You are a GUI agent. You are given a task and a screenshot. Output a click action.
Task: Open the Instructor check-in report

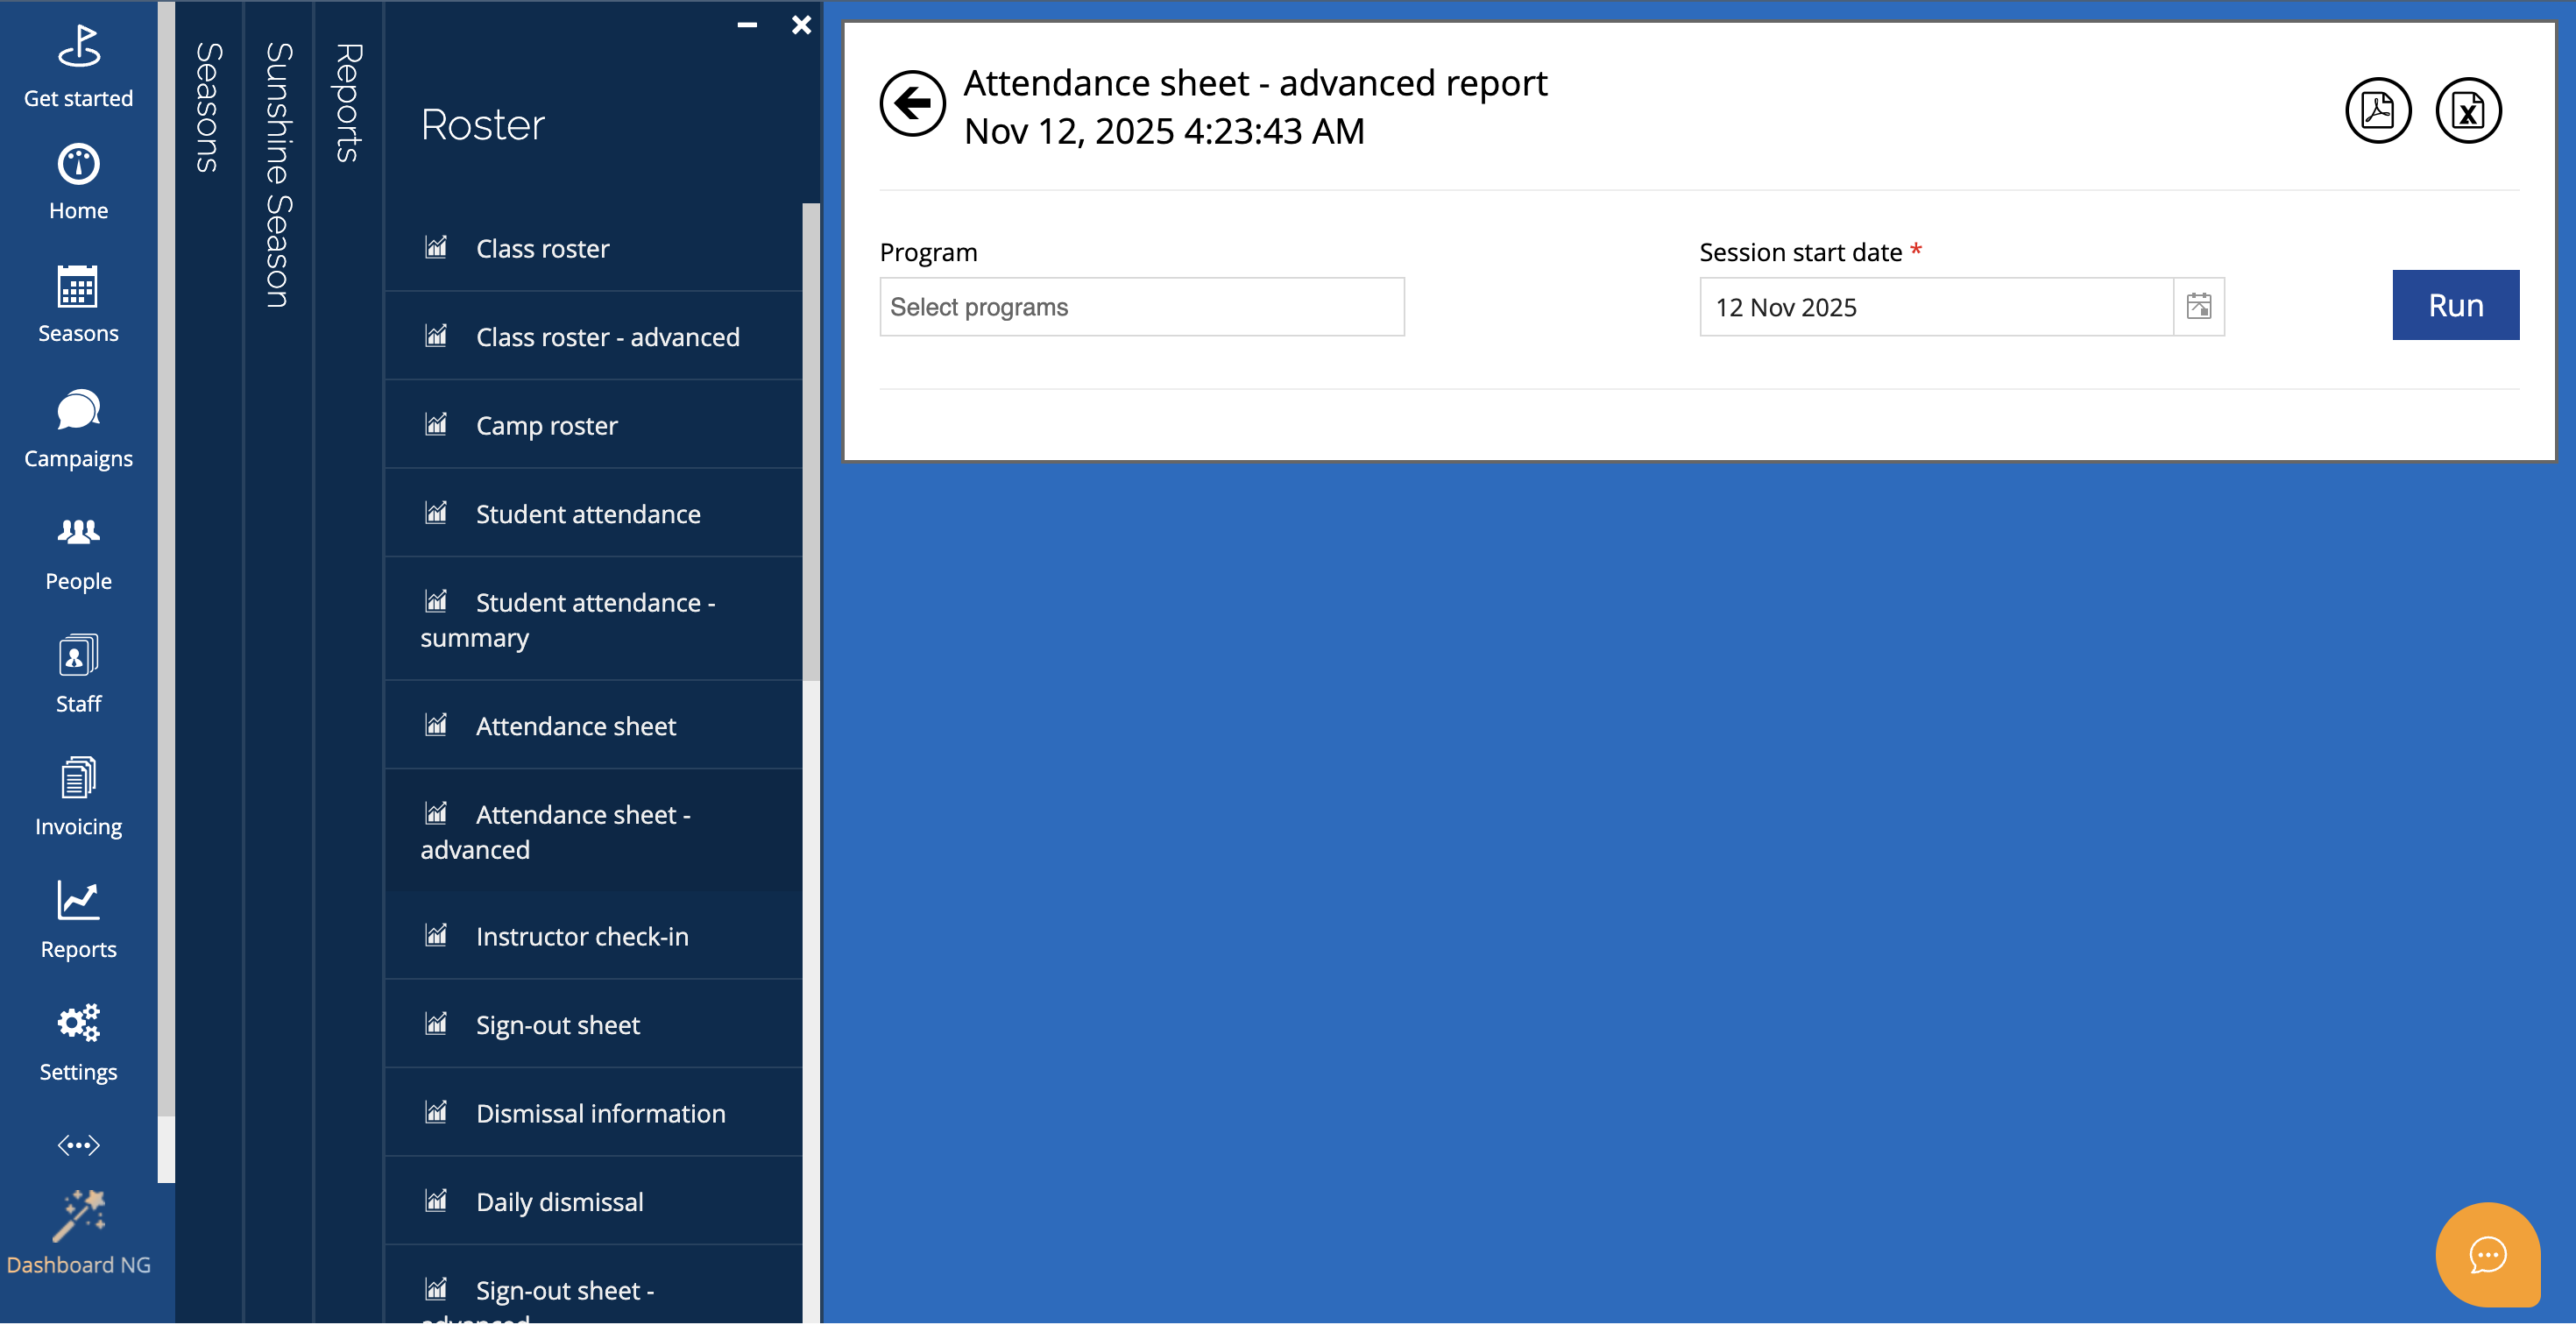[581, 936]
